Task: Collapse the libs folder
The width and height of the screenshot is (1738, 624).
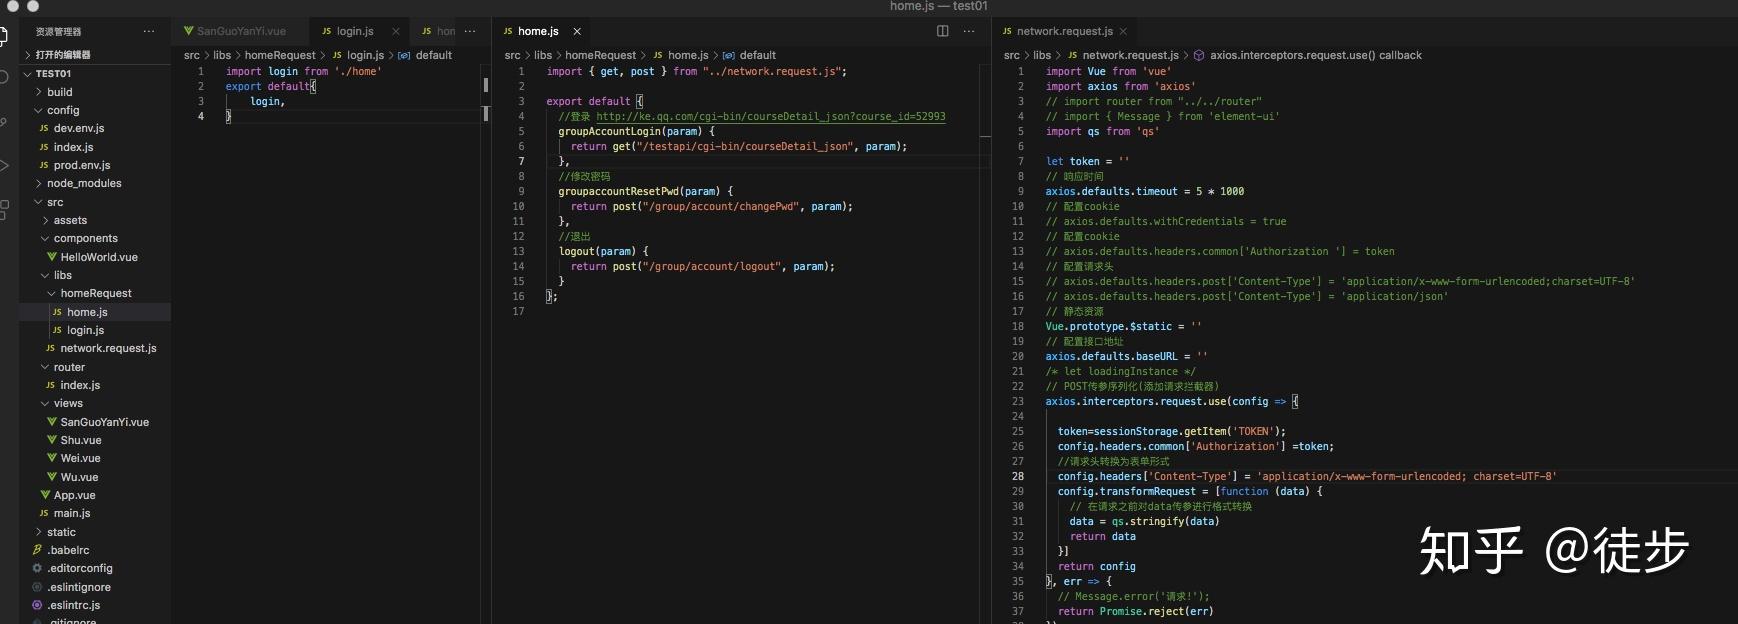Action: pos(46,275)
